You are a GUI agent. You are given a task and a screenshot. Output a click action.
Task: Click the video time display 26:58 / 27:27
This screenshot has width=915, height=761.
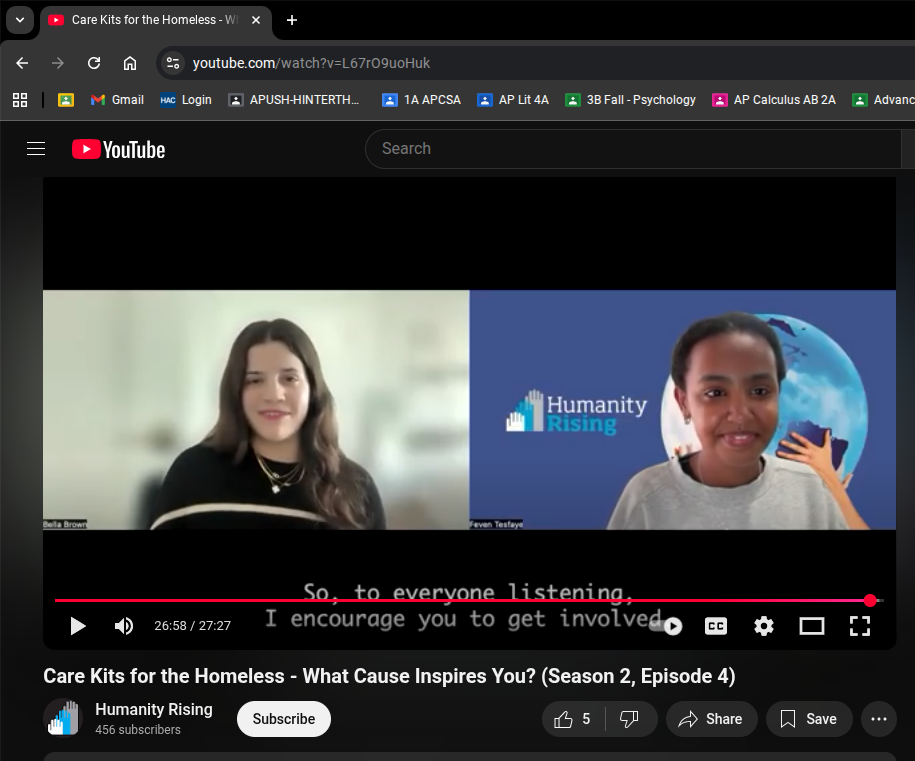click(x=193, y=626)
